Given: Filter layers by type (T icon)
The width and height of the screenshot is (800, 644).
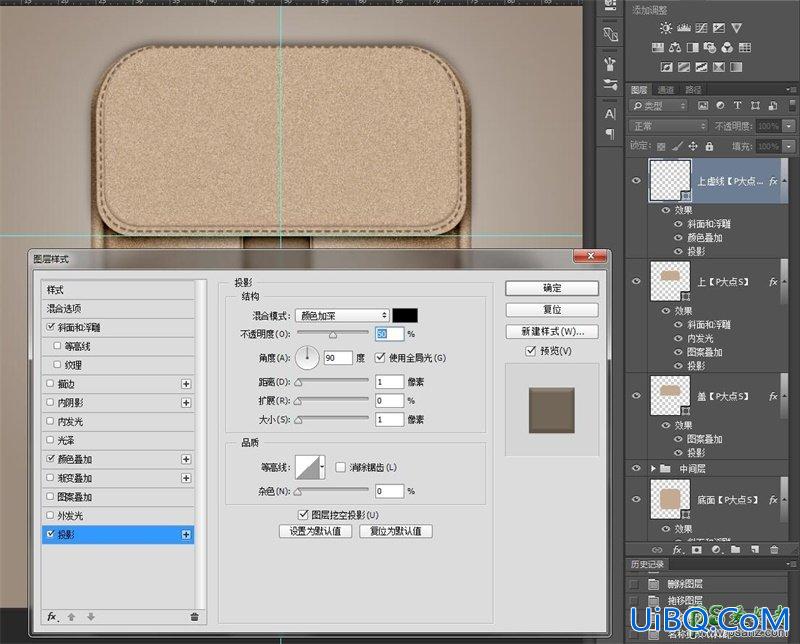Looking at the screenshot, I should pyautogui.click(x=737, y=106).
